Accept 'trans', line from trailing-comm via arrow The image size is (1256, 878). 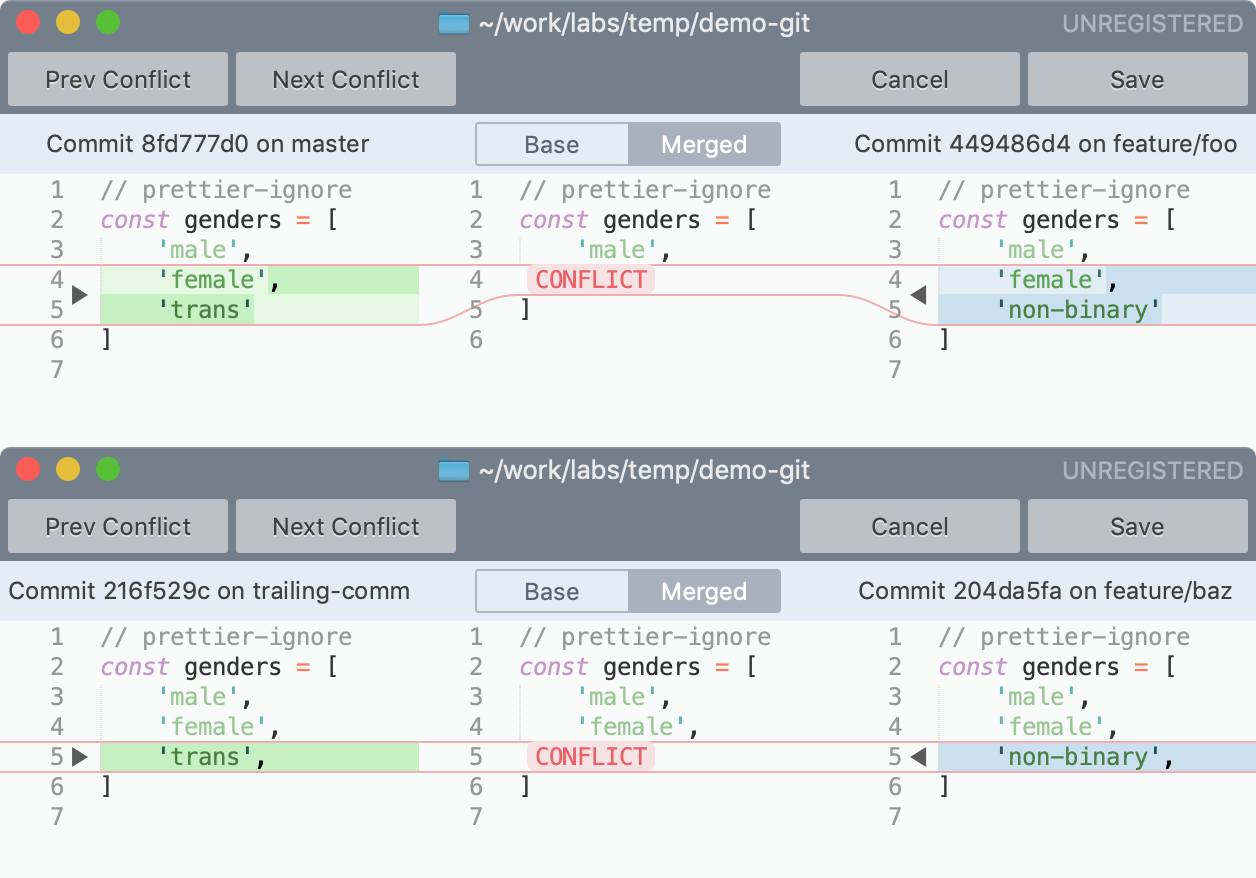click(78, 756)
